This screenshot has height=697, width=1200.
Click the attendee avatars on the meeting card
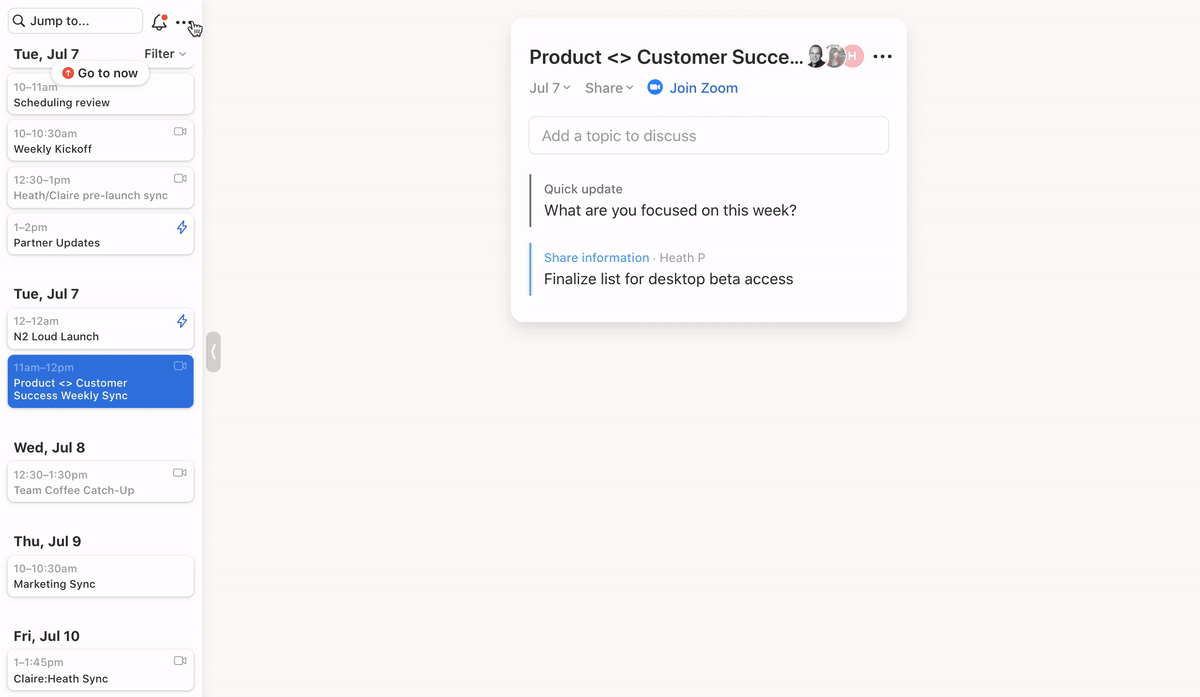click(834, 57)
